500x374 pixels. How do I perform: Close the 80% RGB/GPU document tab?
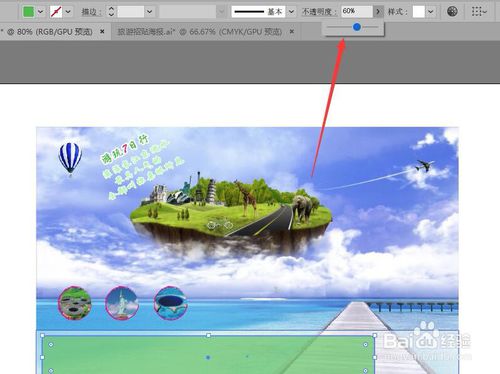[x=102, y=31]
